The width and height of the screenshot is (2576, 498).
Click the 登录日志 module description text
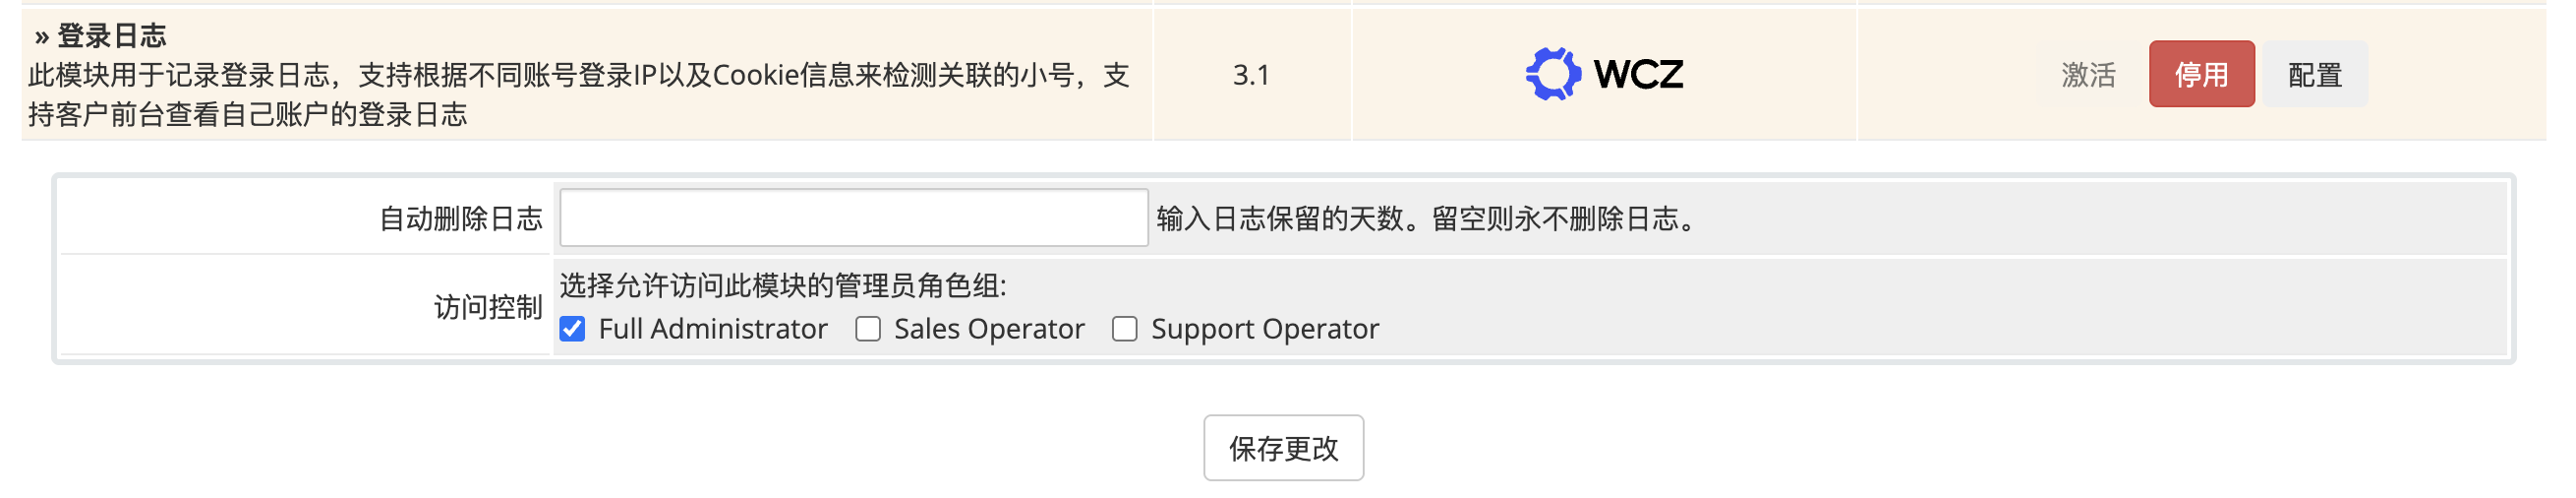point(578,94)
